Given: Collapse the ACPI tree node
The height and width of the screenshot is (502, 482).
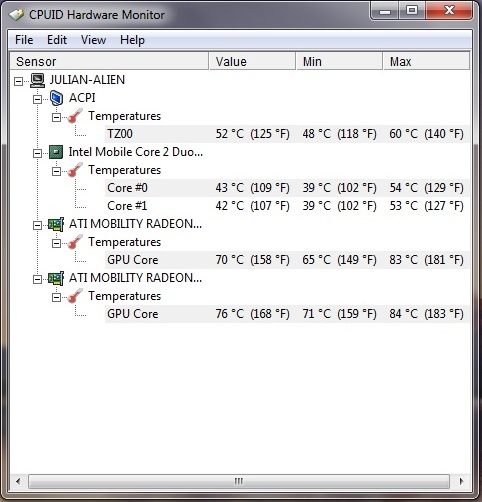Looking at the screenshot, I should click(37, 99).
